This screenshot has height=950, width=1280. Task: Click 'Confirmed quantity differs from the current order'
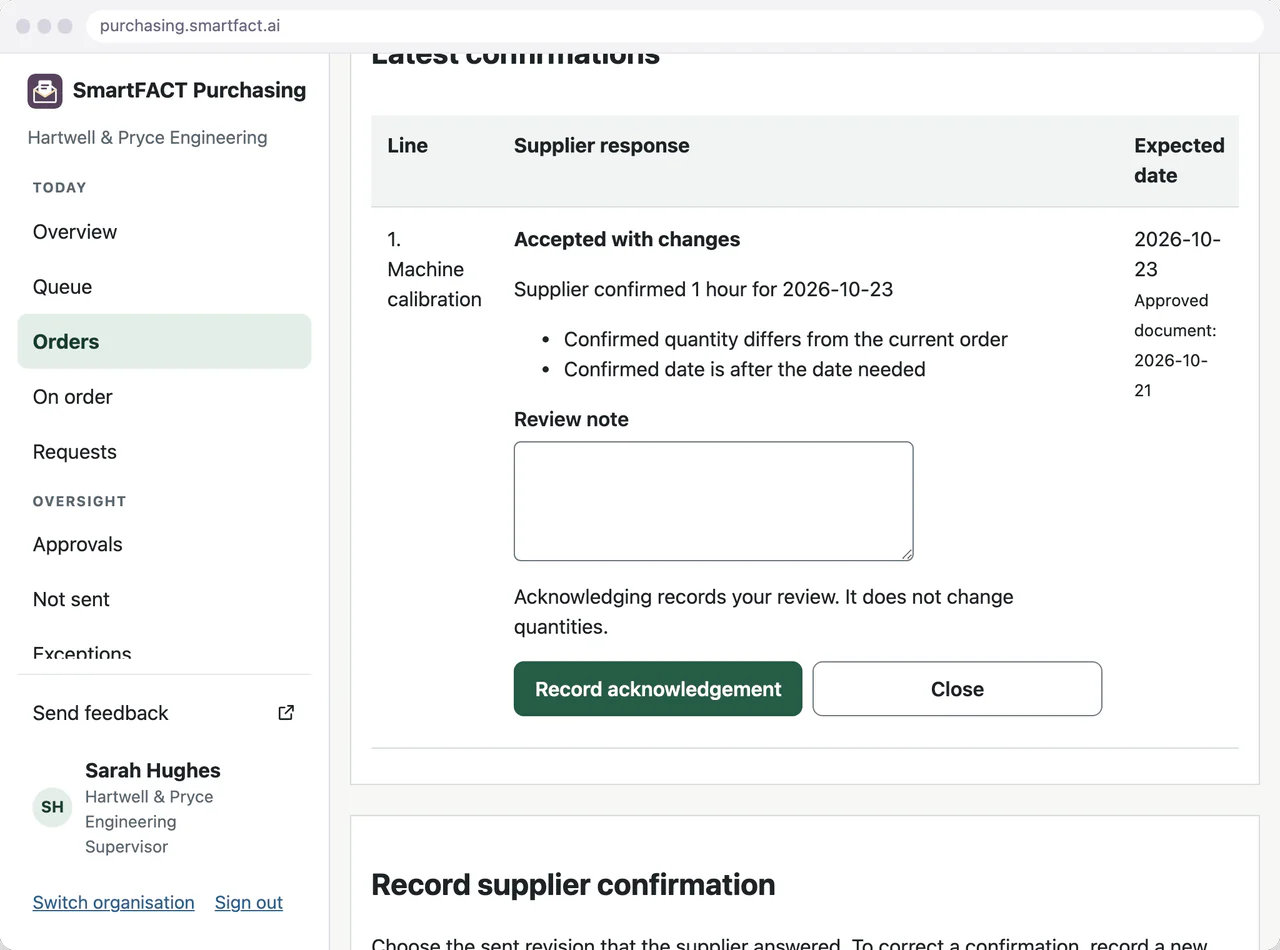click(786, 340)
